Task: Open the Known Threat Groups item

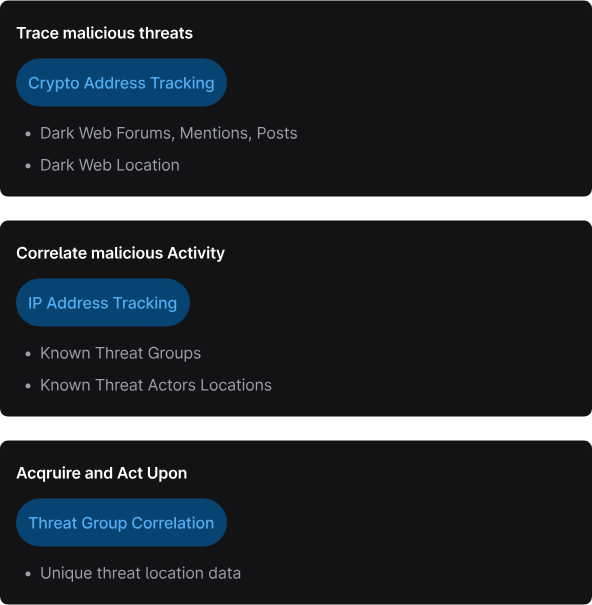Action: (x=120, y=353)
